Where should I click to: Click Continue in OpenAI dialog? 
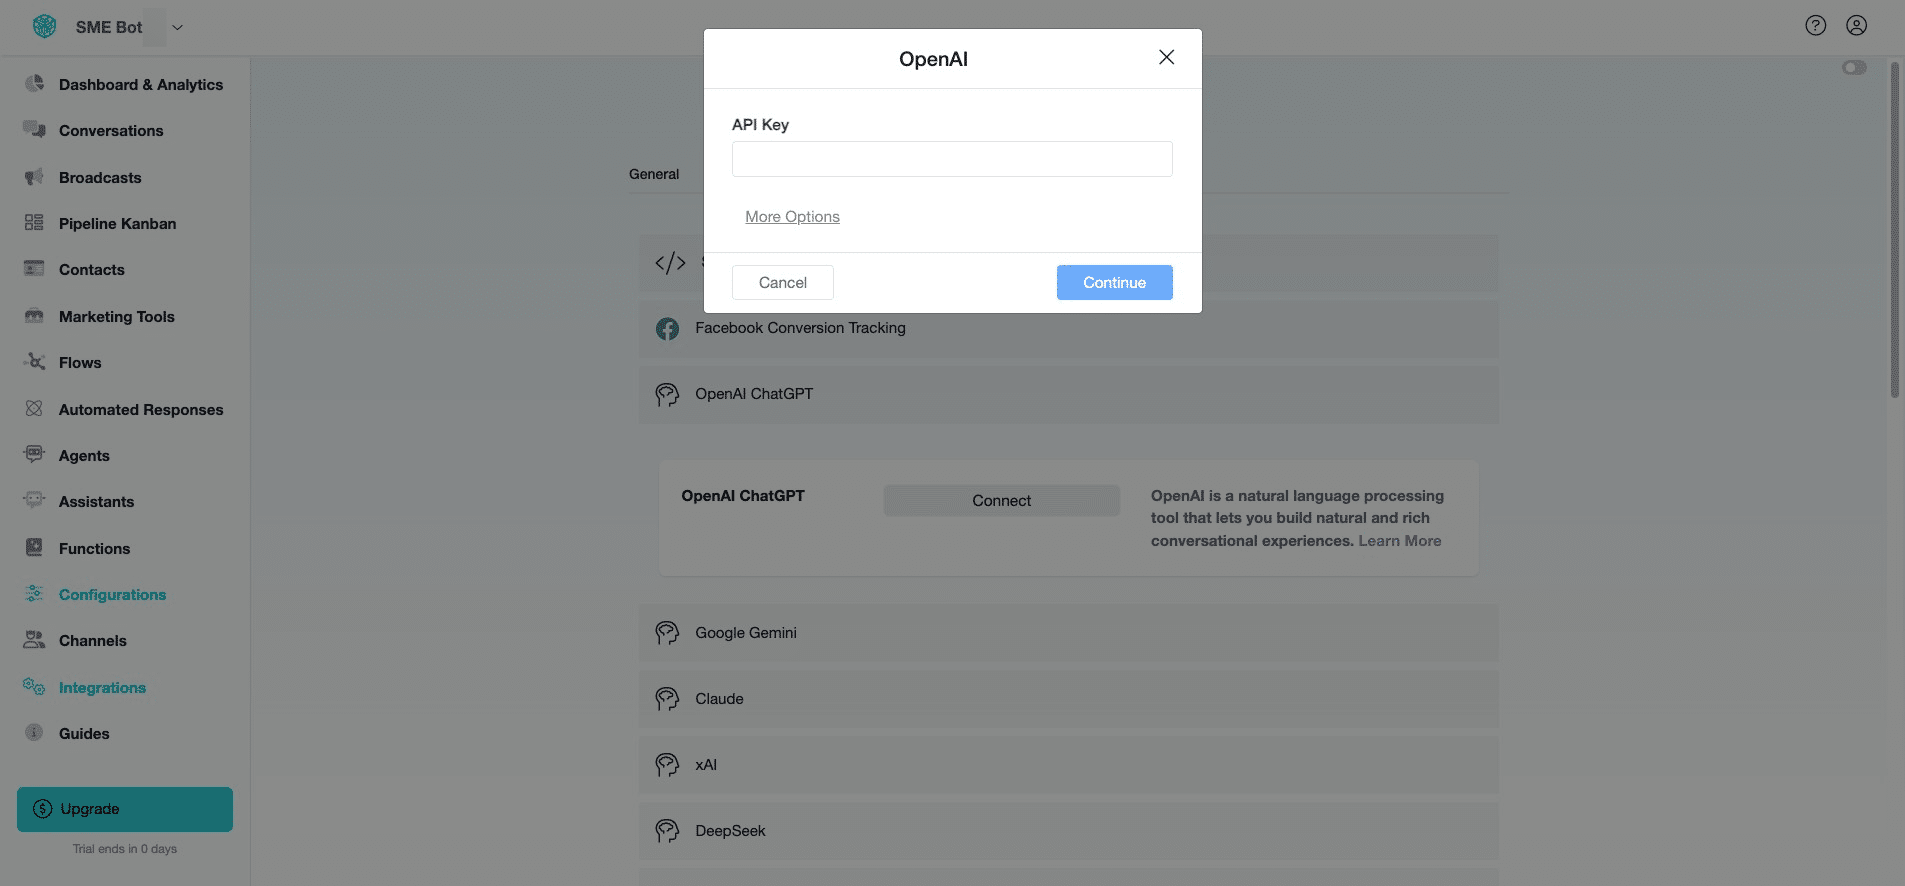coord(1115,283)
